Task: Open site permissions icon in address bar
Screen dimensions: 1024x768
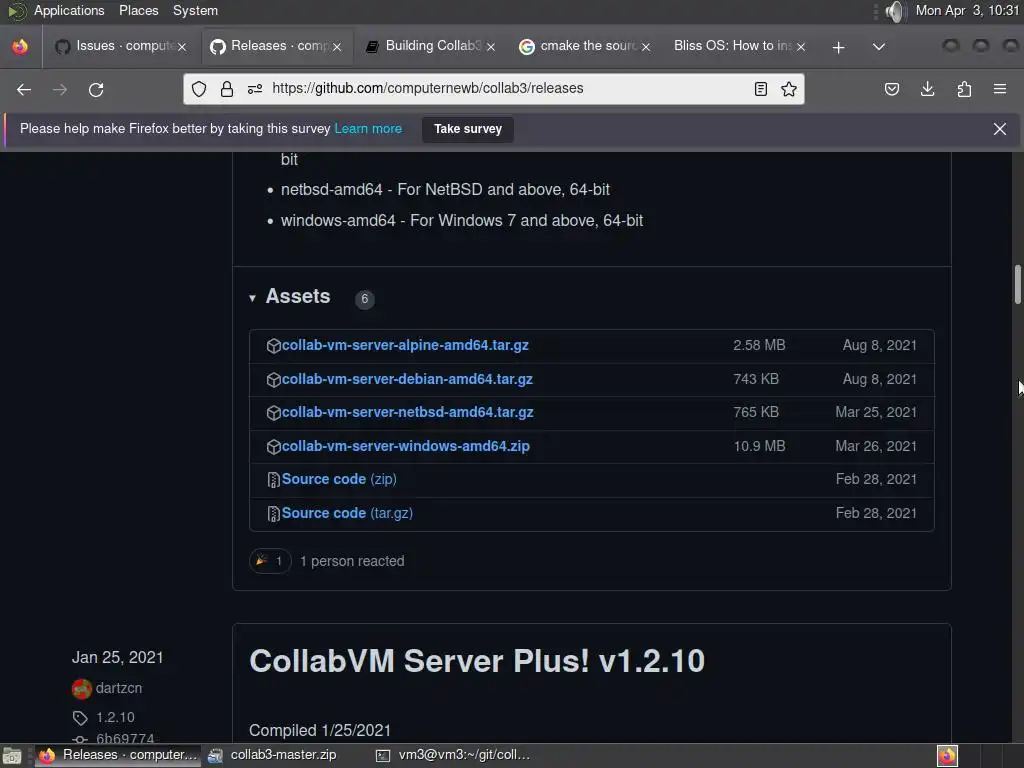Action: [255, 89]
